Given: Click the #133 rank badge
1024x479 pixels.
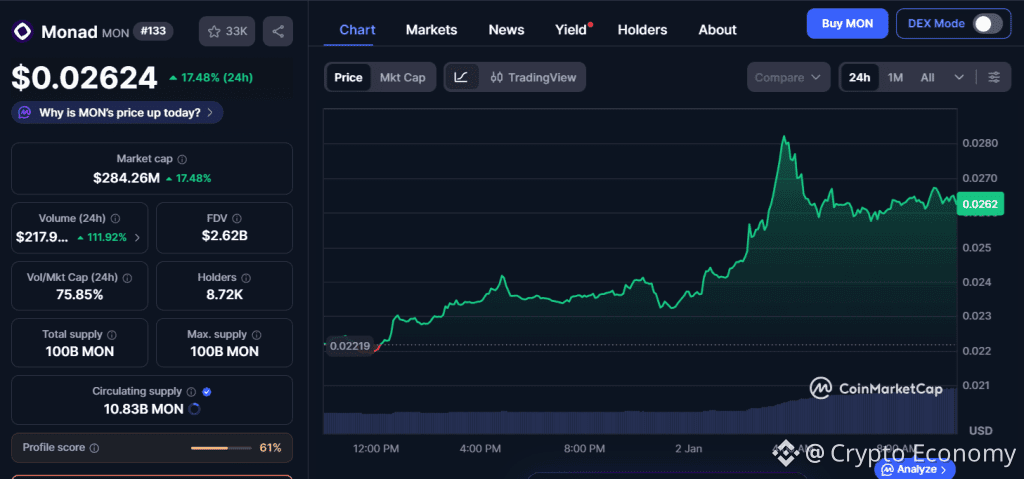Looking at the screenshot, I should [153, 31].
